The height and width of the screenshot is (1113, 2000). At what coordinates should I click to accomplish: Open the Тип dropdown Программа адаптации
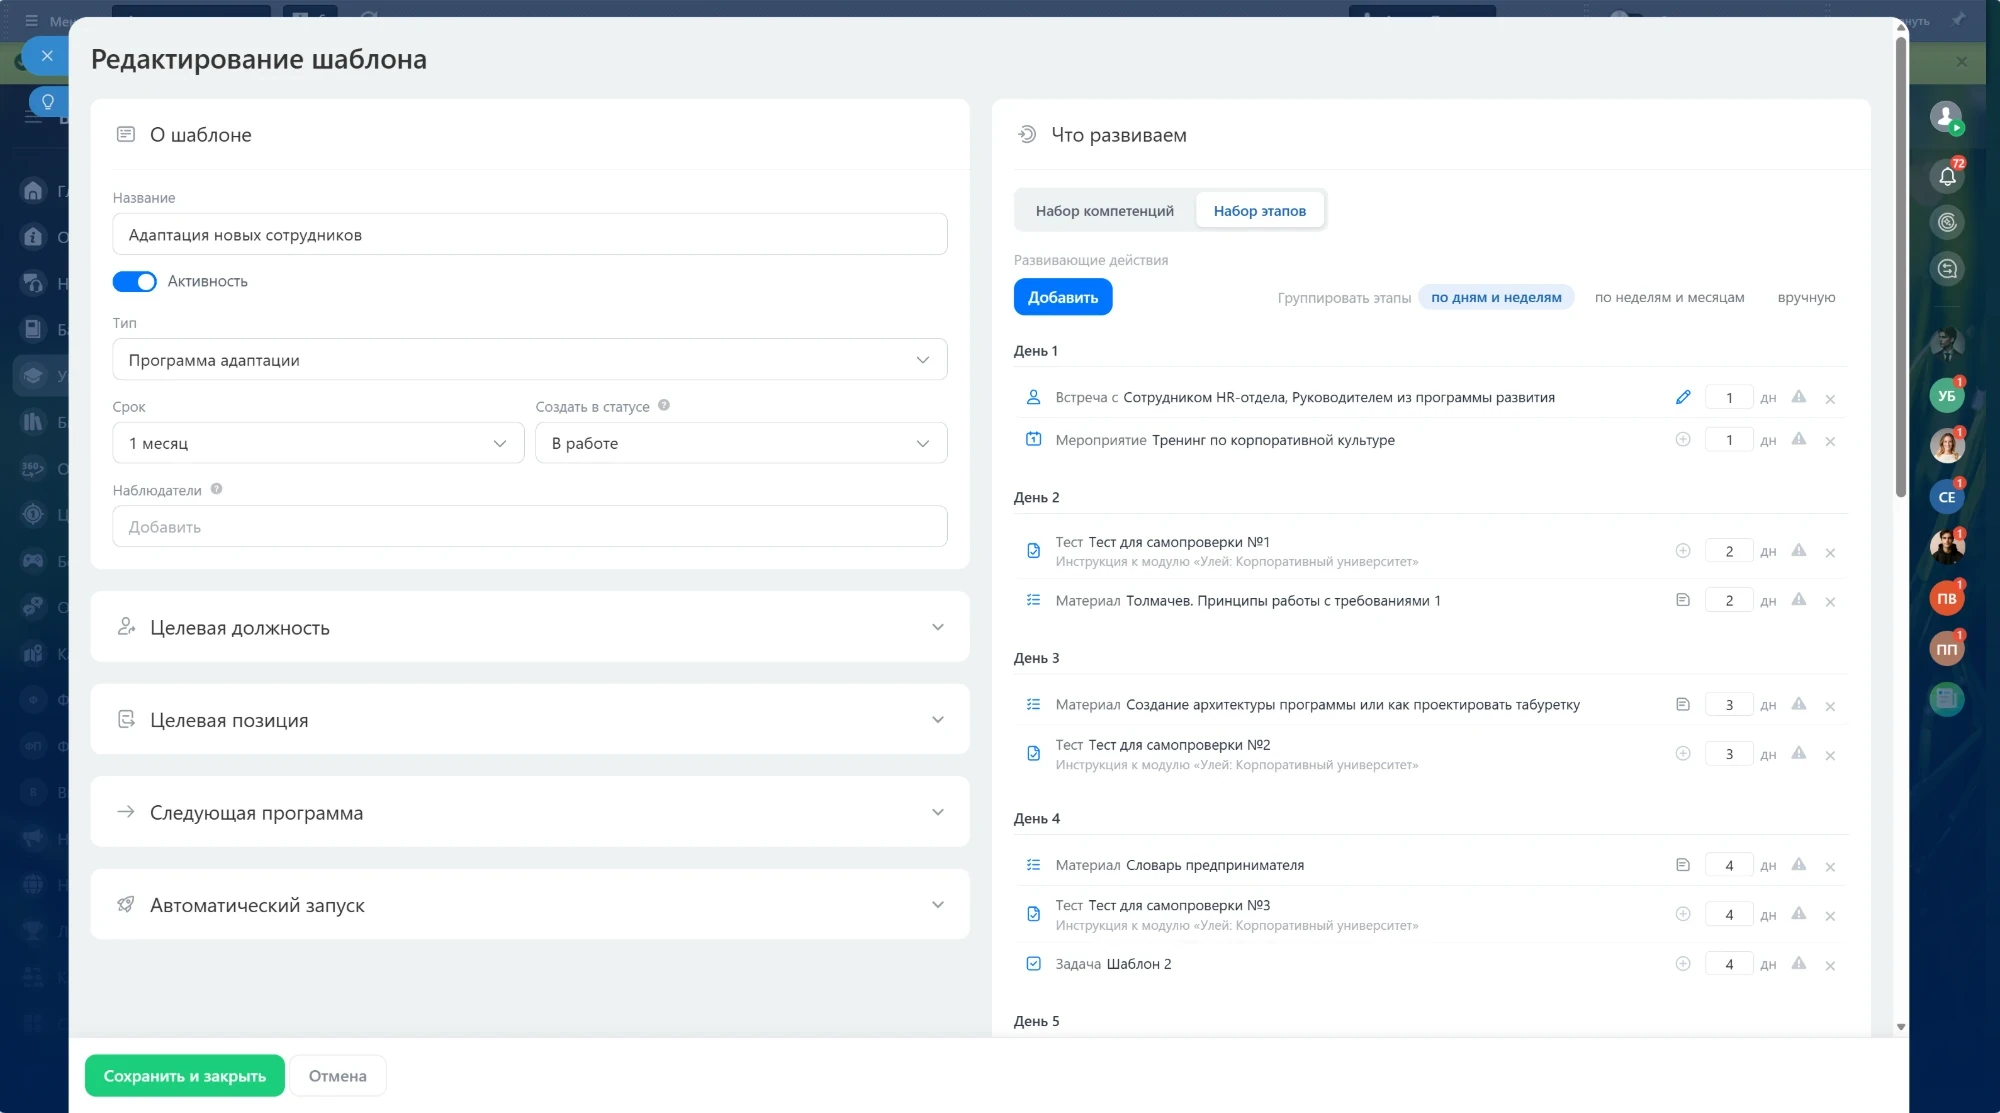coord(529,360)
